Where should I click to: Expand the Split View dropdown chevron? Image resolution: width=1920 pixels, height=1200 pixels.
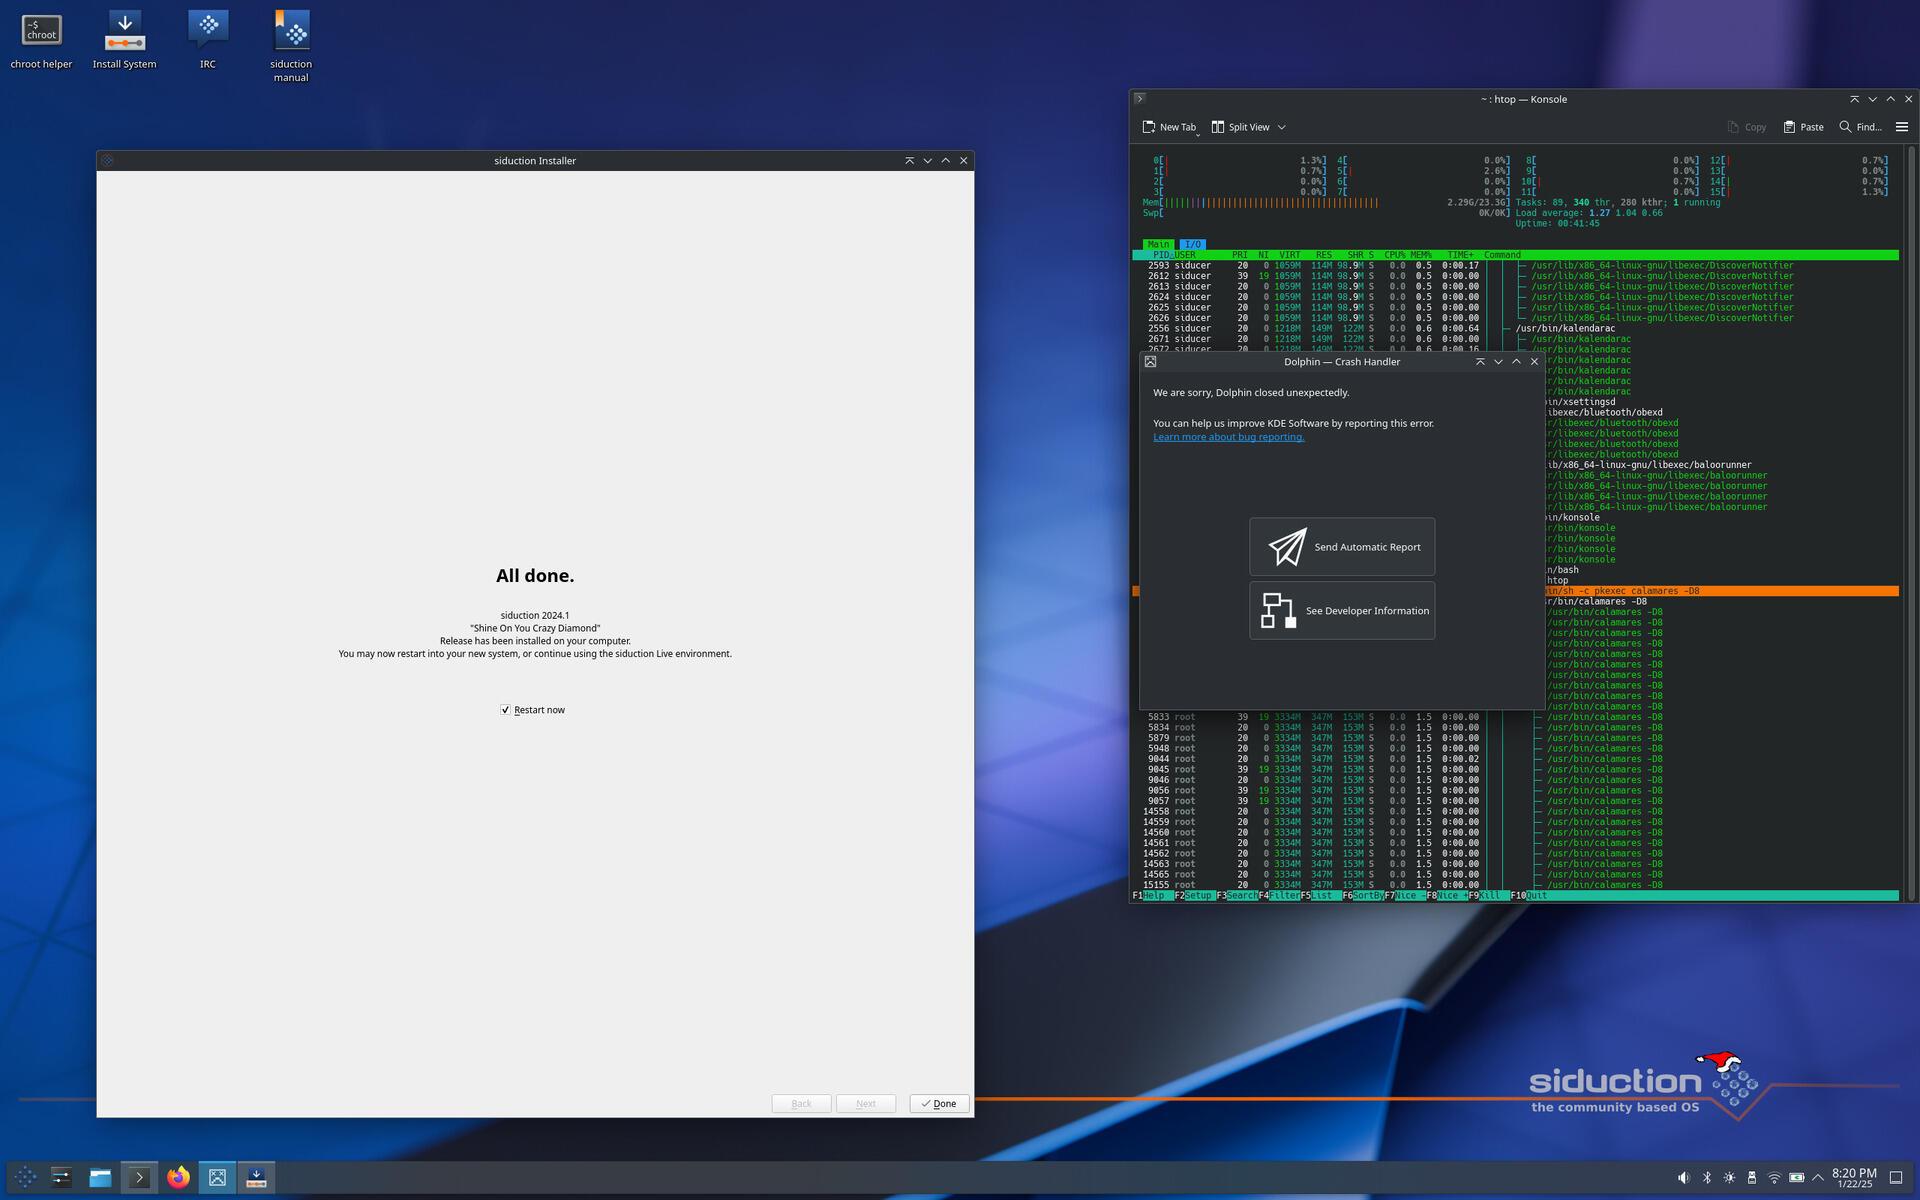pos(1282,127)
